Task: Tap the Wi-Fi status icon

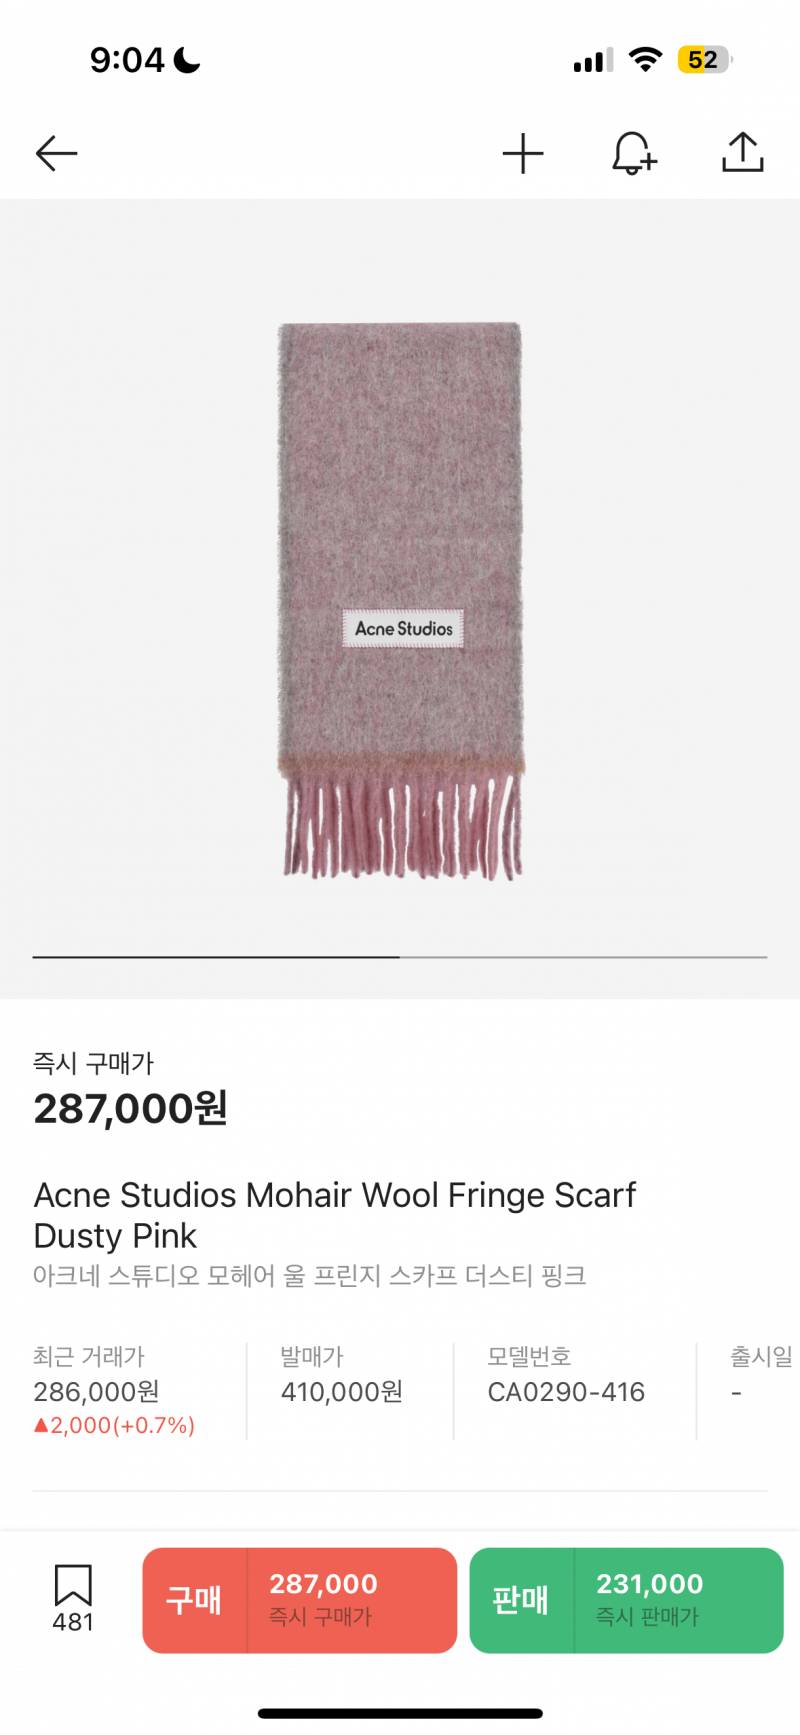Action: 646,60
